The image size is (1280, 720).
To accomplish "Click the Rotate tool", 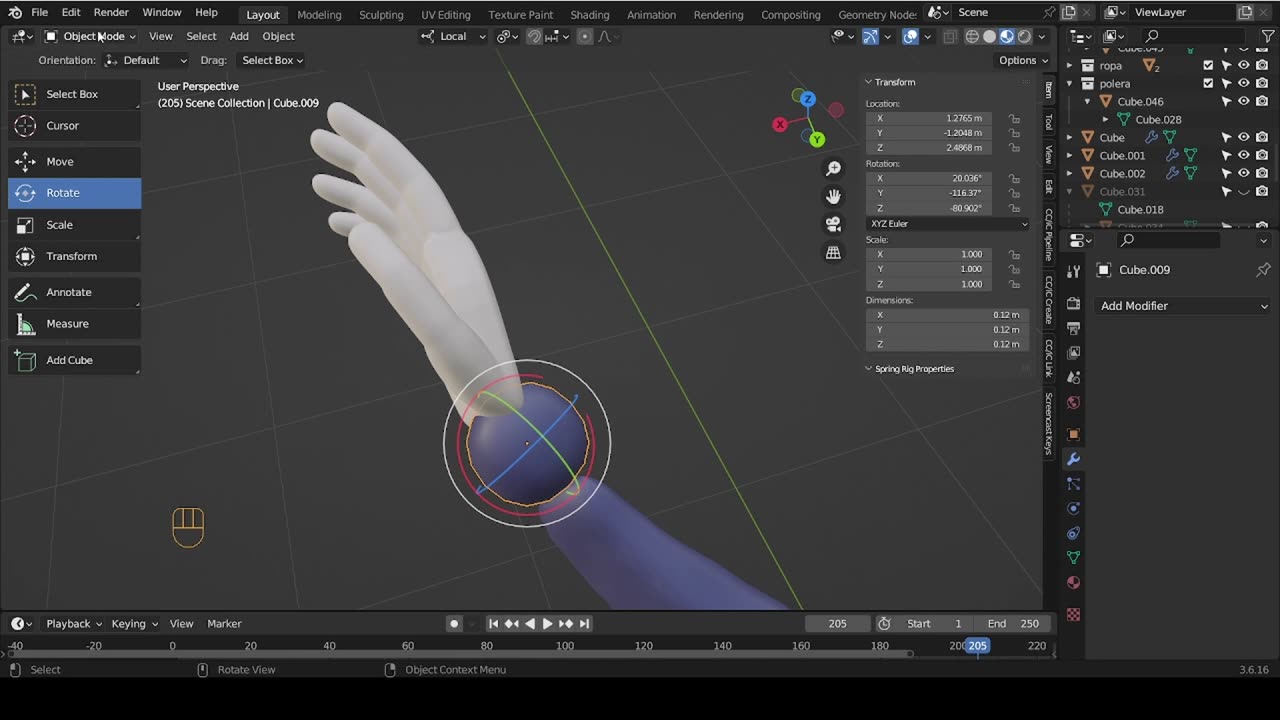I will tap(74, 193).
